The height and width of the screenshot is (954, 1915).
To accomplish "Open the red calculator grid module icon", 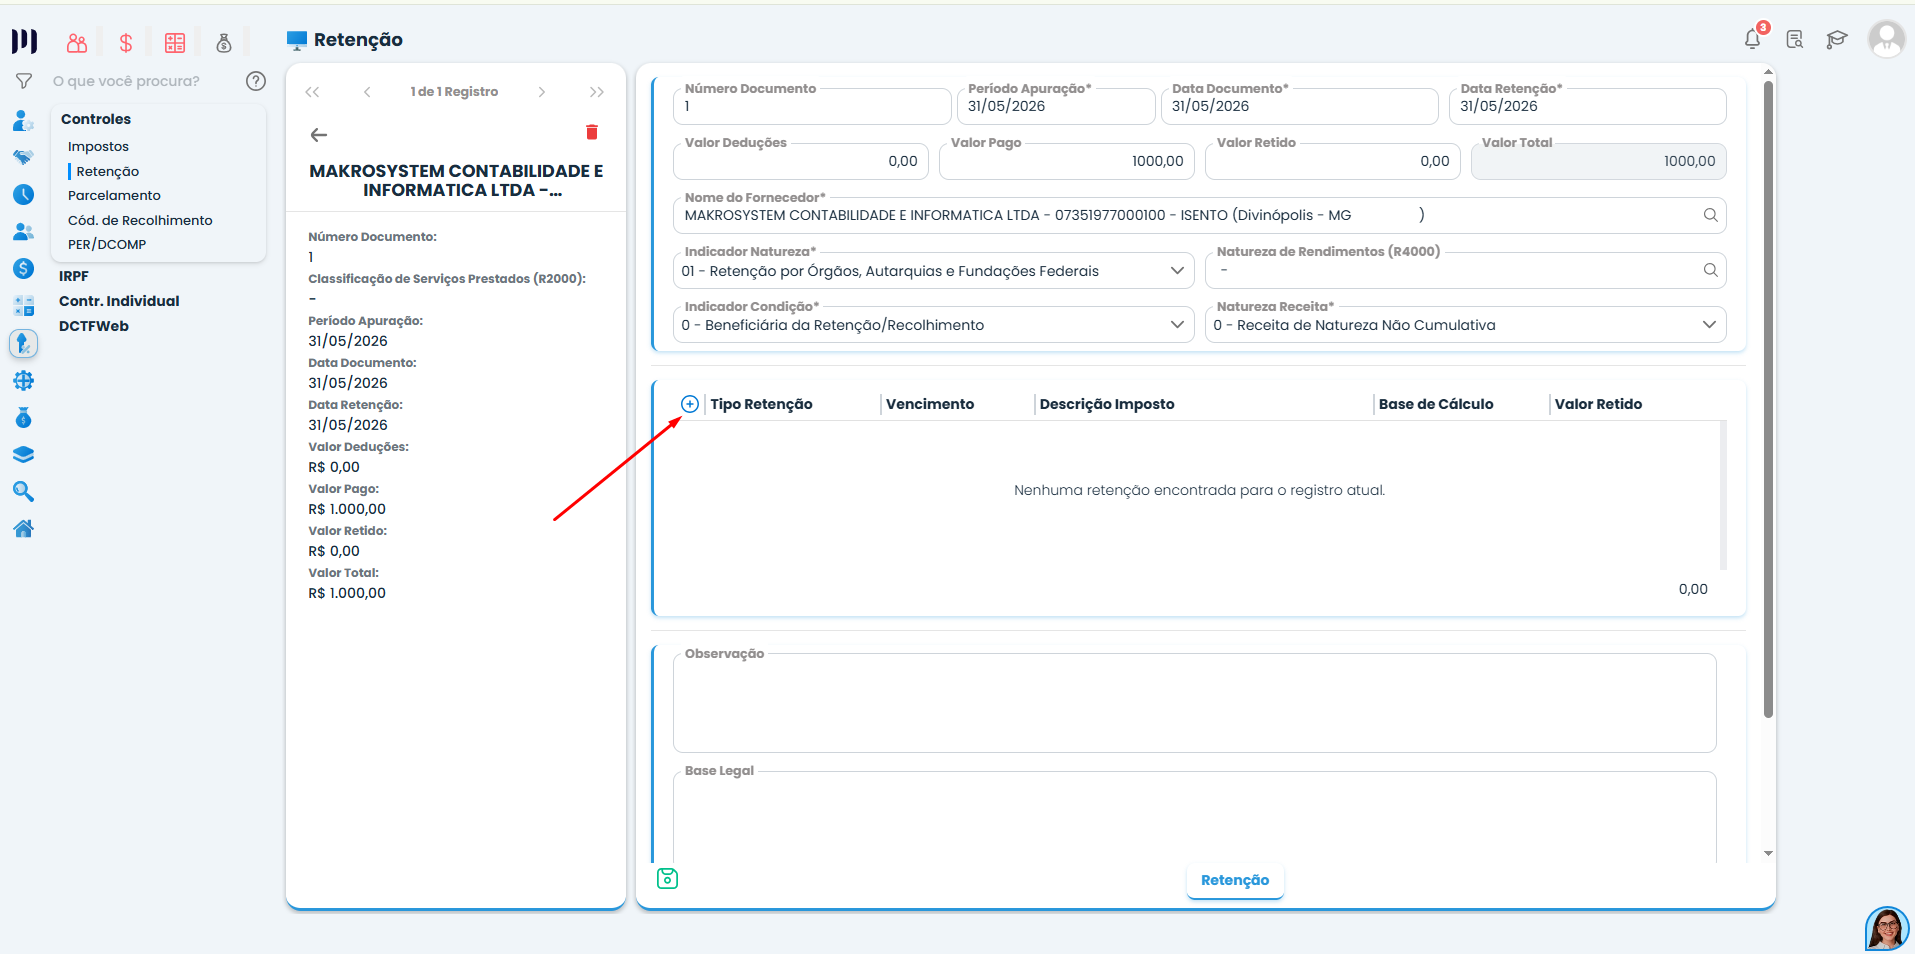I will pos(175,43).
